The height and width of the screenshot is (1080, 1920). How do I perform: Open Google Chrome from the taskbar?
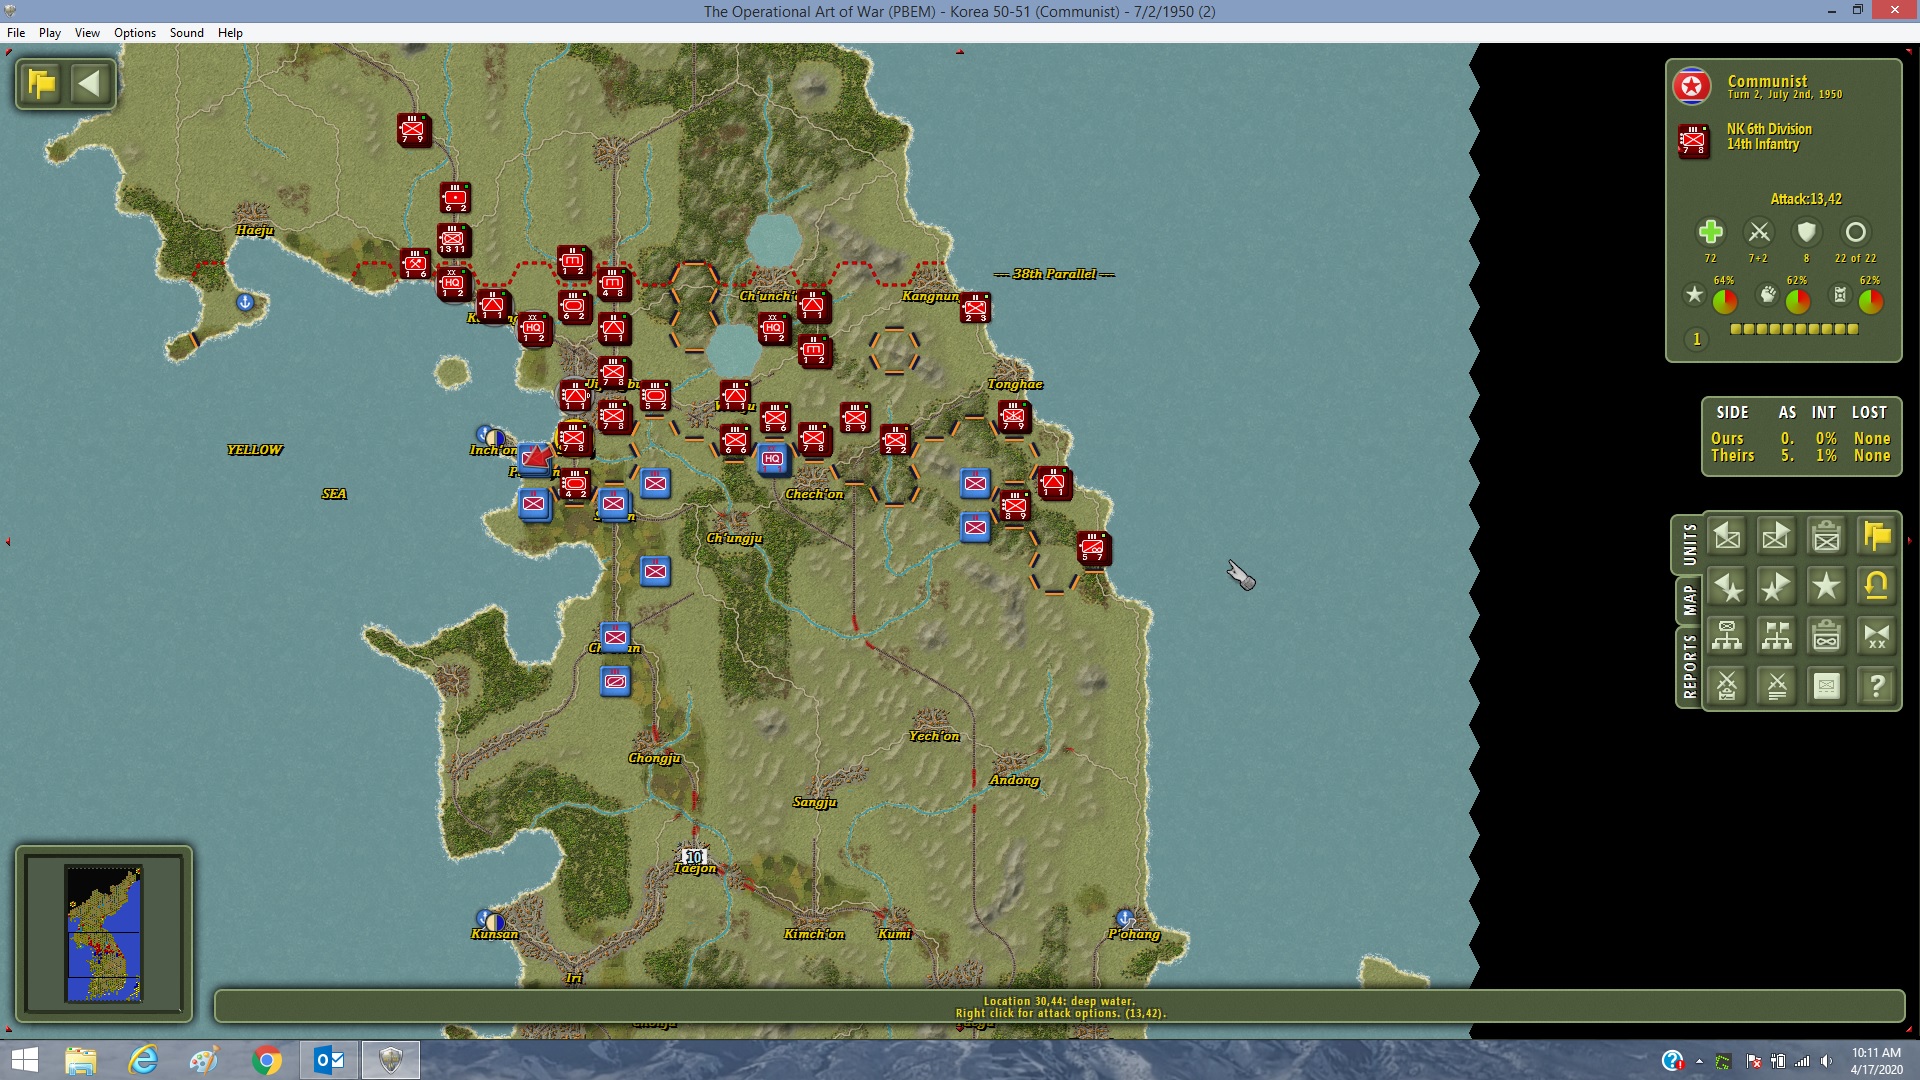click(267, 1060)
